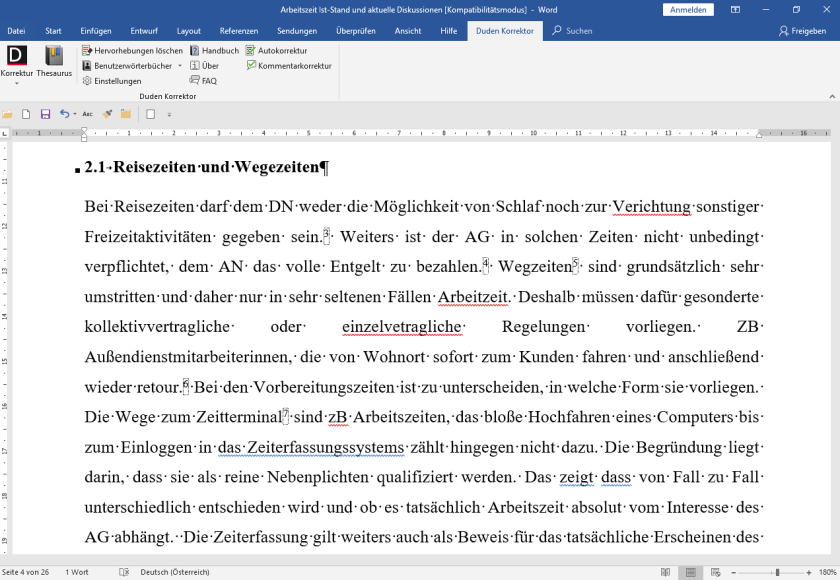Open the Thesaurus
Viewport: 840px width, 580px height.
coord(54,62)
